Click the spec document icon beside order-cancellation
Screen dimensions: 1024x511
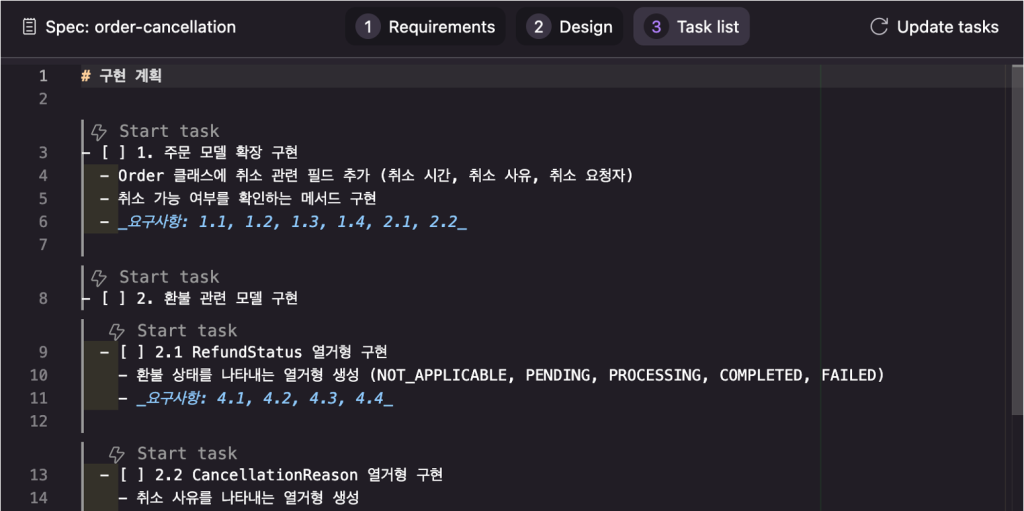(x=29, y=27)
